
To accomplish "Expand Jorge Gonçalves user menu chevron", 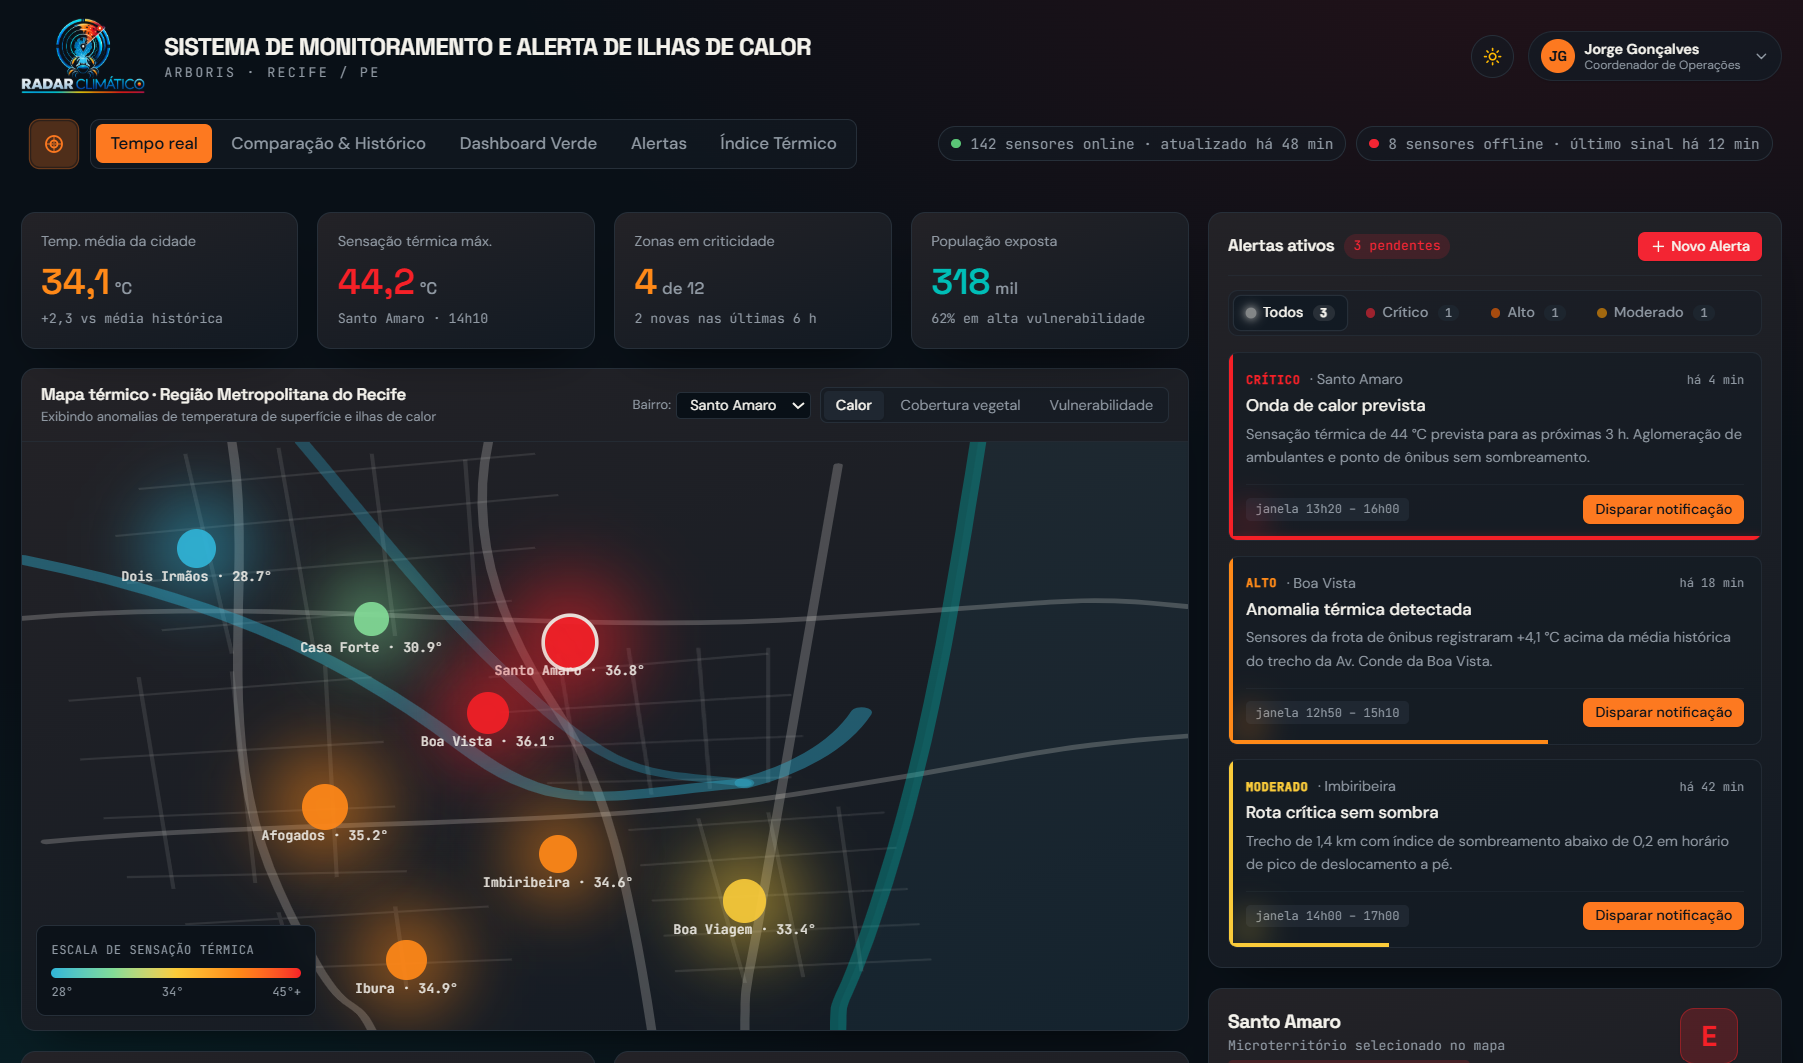I will (x=1761, y=57).
